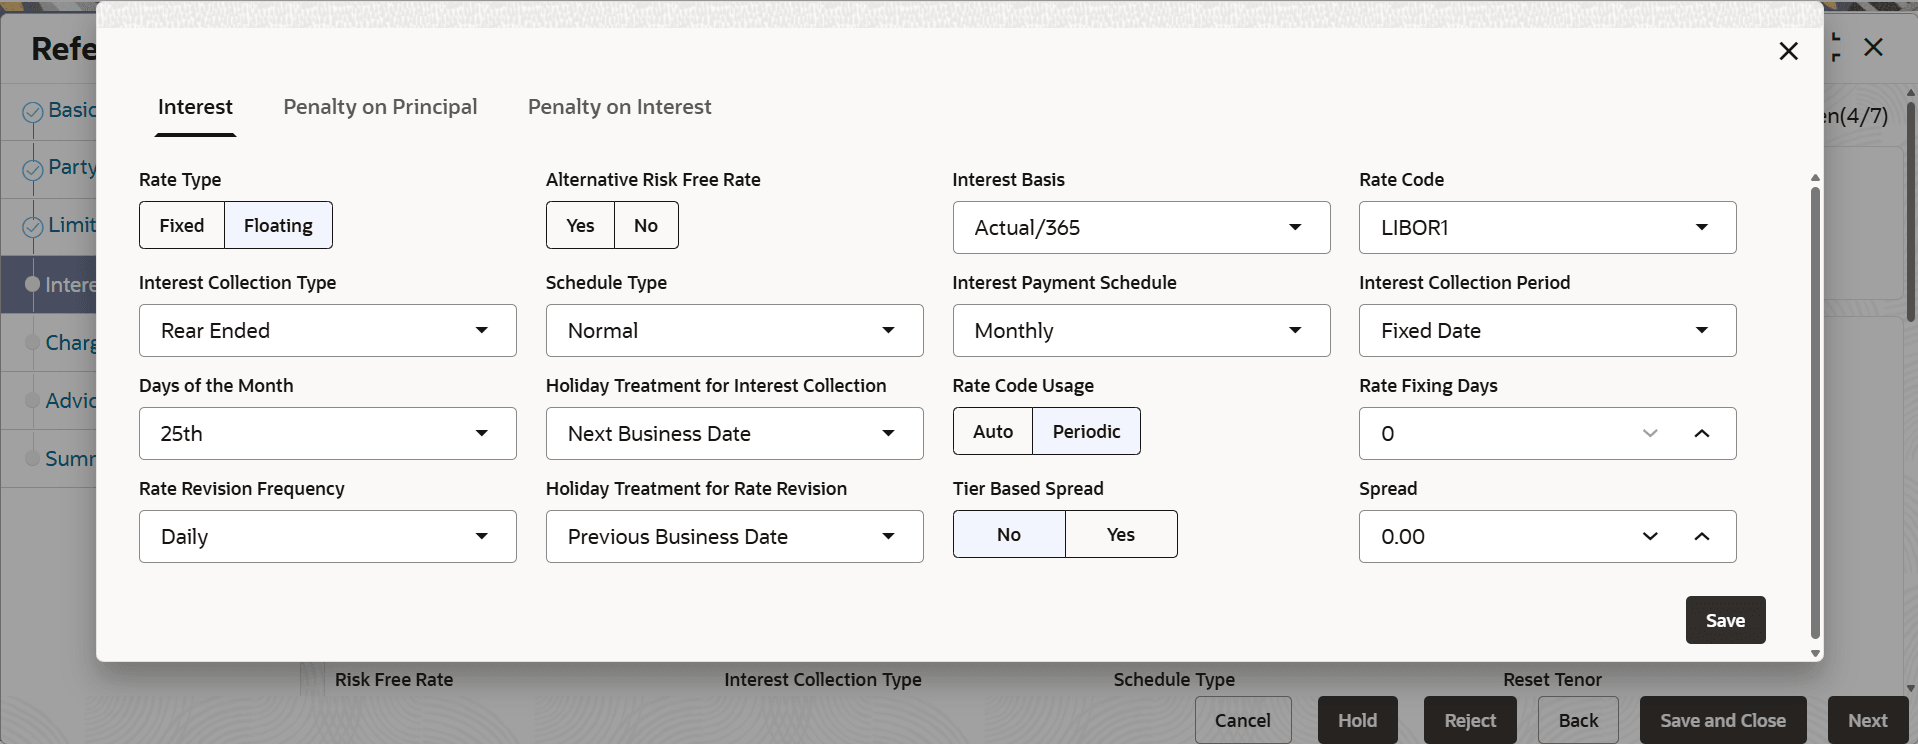
Task: Set Alternative Risk Free Rate to Yes
Action: tap(580, 226)
